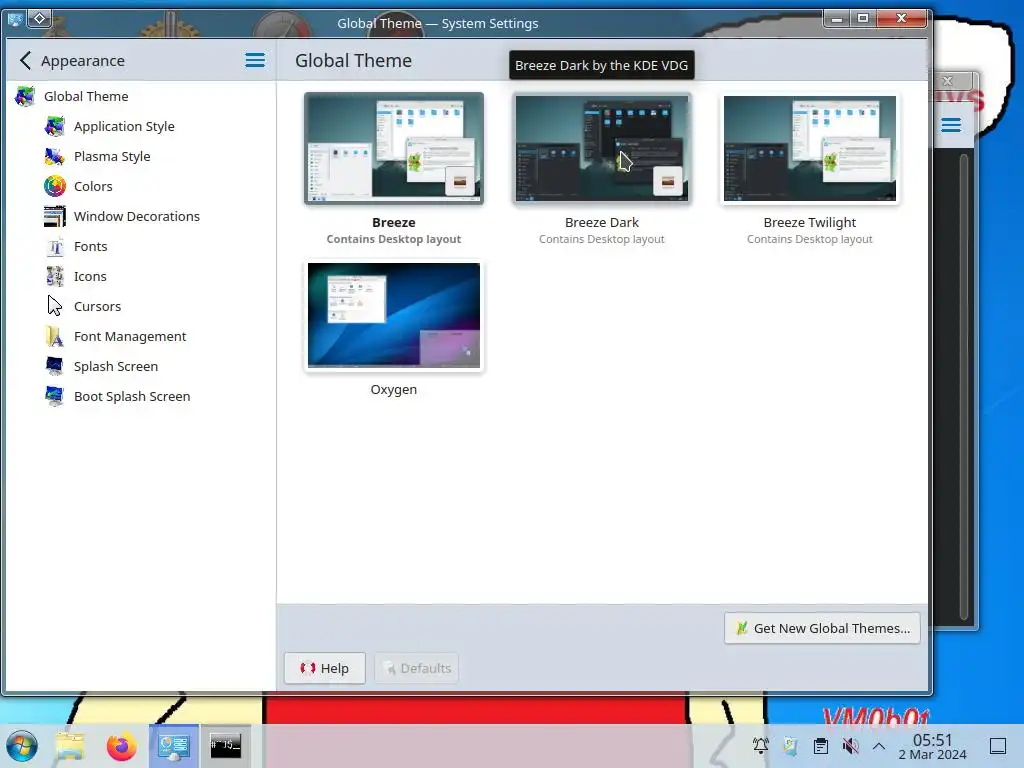Image resolution: width=1024 pixels, height=768 pixels.
Task: Open the Icons settings icon
Action: (x=55, y=277)
